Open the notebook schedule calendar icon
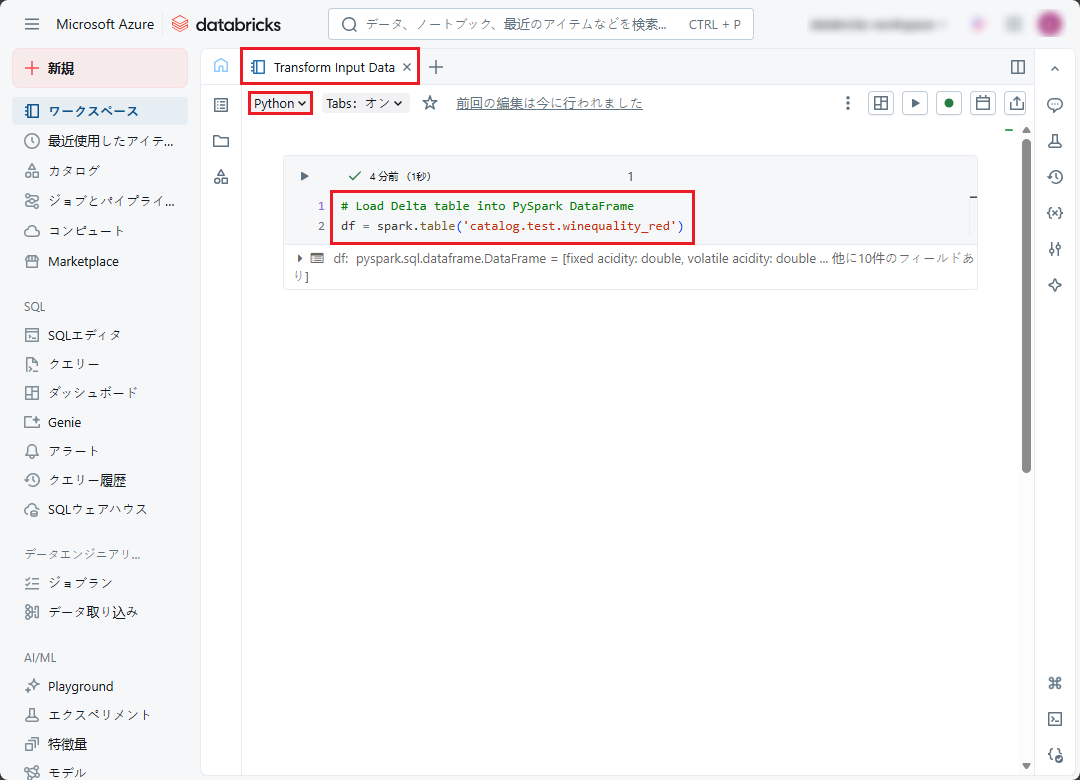 point(982,103)
